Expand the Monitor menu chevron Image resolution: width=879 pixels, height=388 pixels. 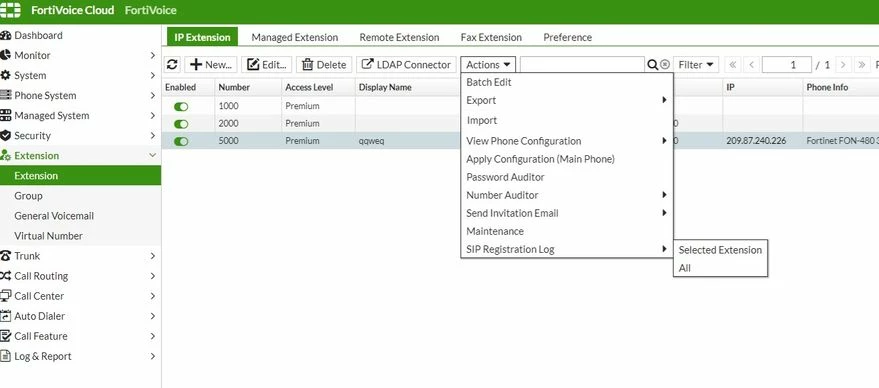click(152, 56)
